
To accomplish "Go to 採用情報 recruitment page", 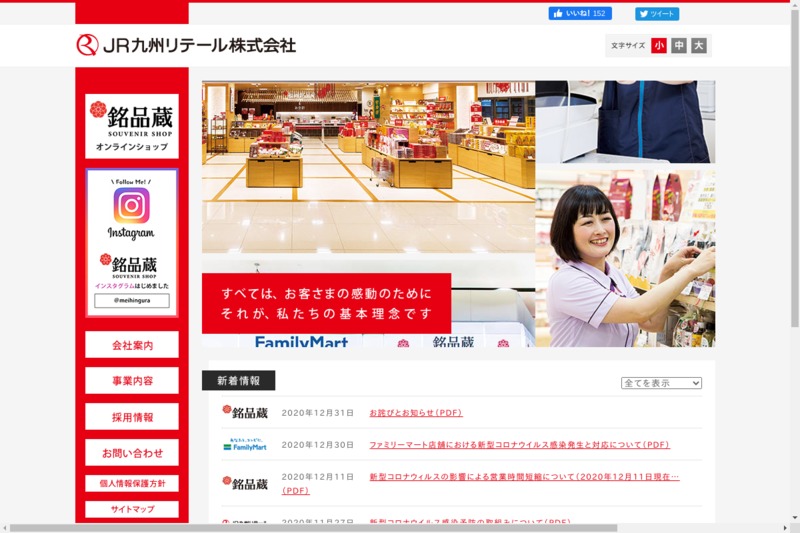I will pos(132,417).
